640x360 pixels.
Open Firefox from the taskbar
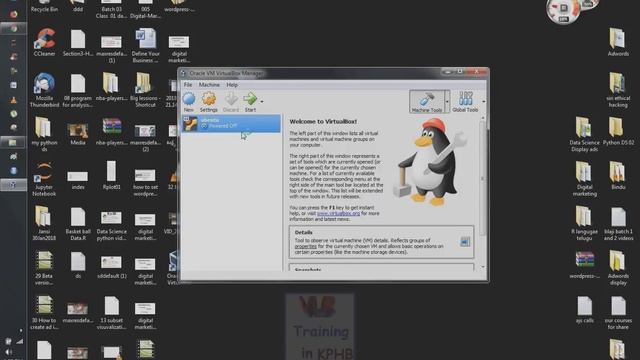click(x=13, y=14)
